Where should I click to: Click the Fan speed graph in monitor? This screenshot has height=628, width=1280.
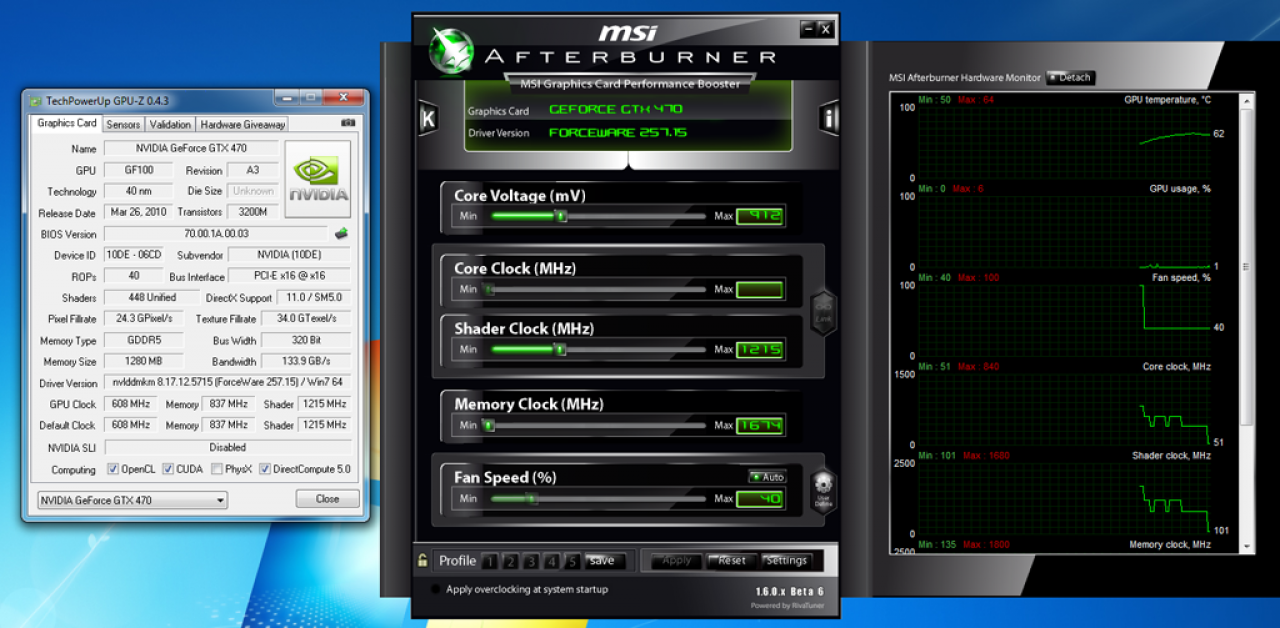point(1063,321)
